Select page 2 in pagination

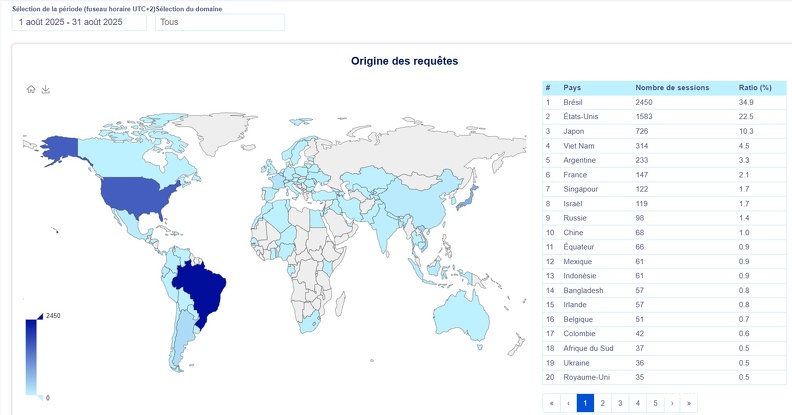603,403
